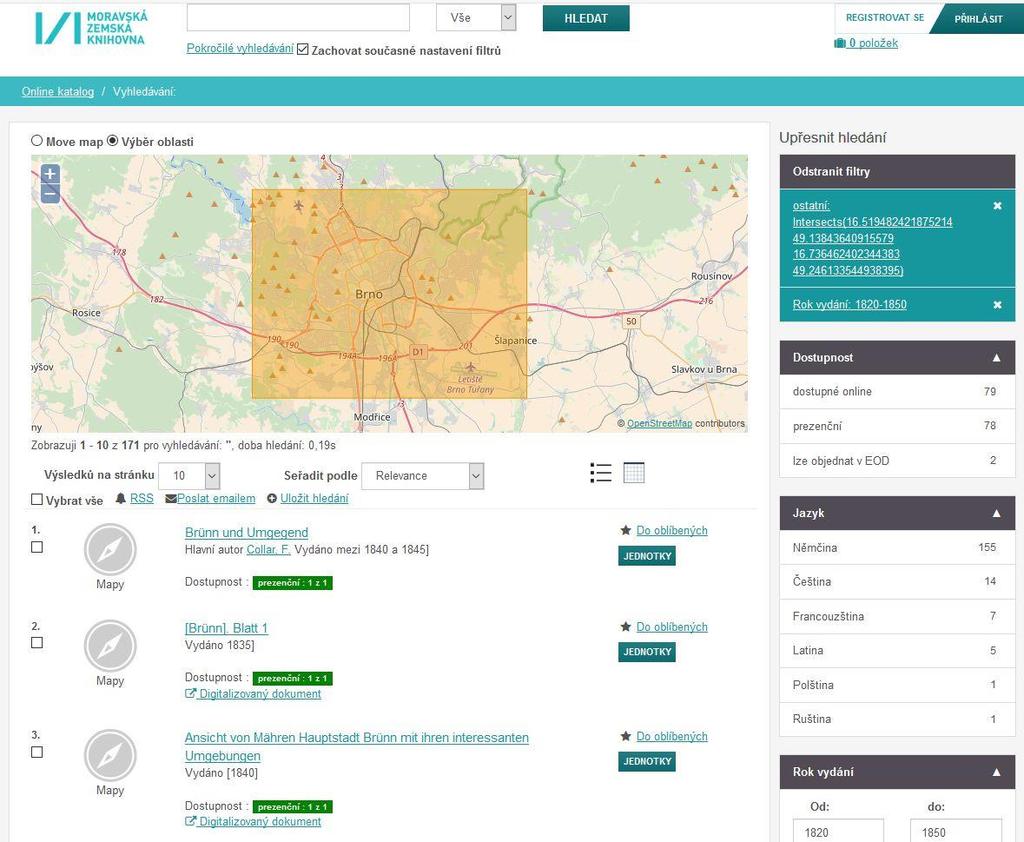1024x842 pixels.
Task: Open the OpenStreetMap attribution link
Action: (660, 423)
